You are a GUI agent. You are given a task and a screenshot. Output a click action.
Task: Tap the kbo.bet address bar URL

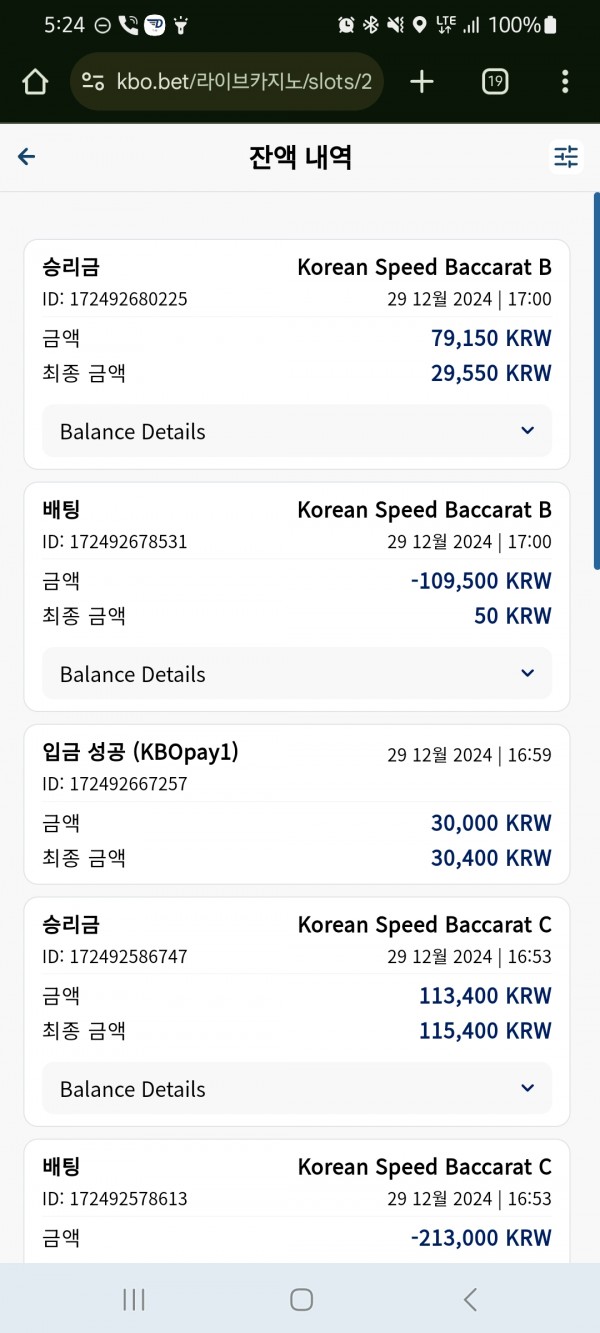point(244,82)
